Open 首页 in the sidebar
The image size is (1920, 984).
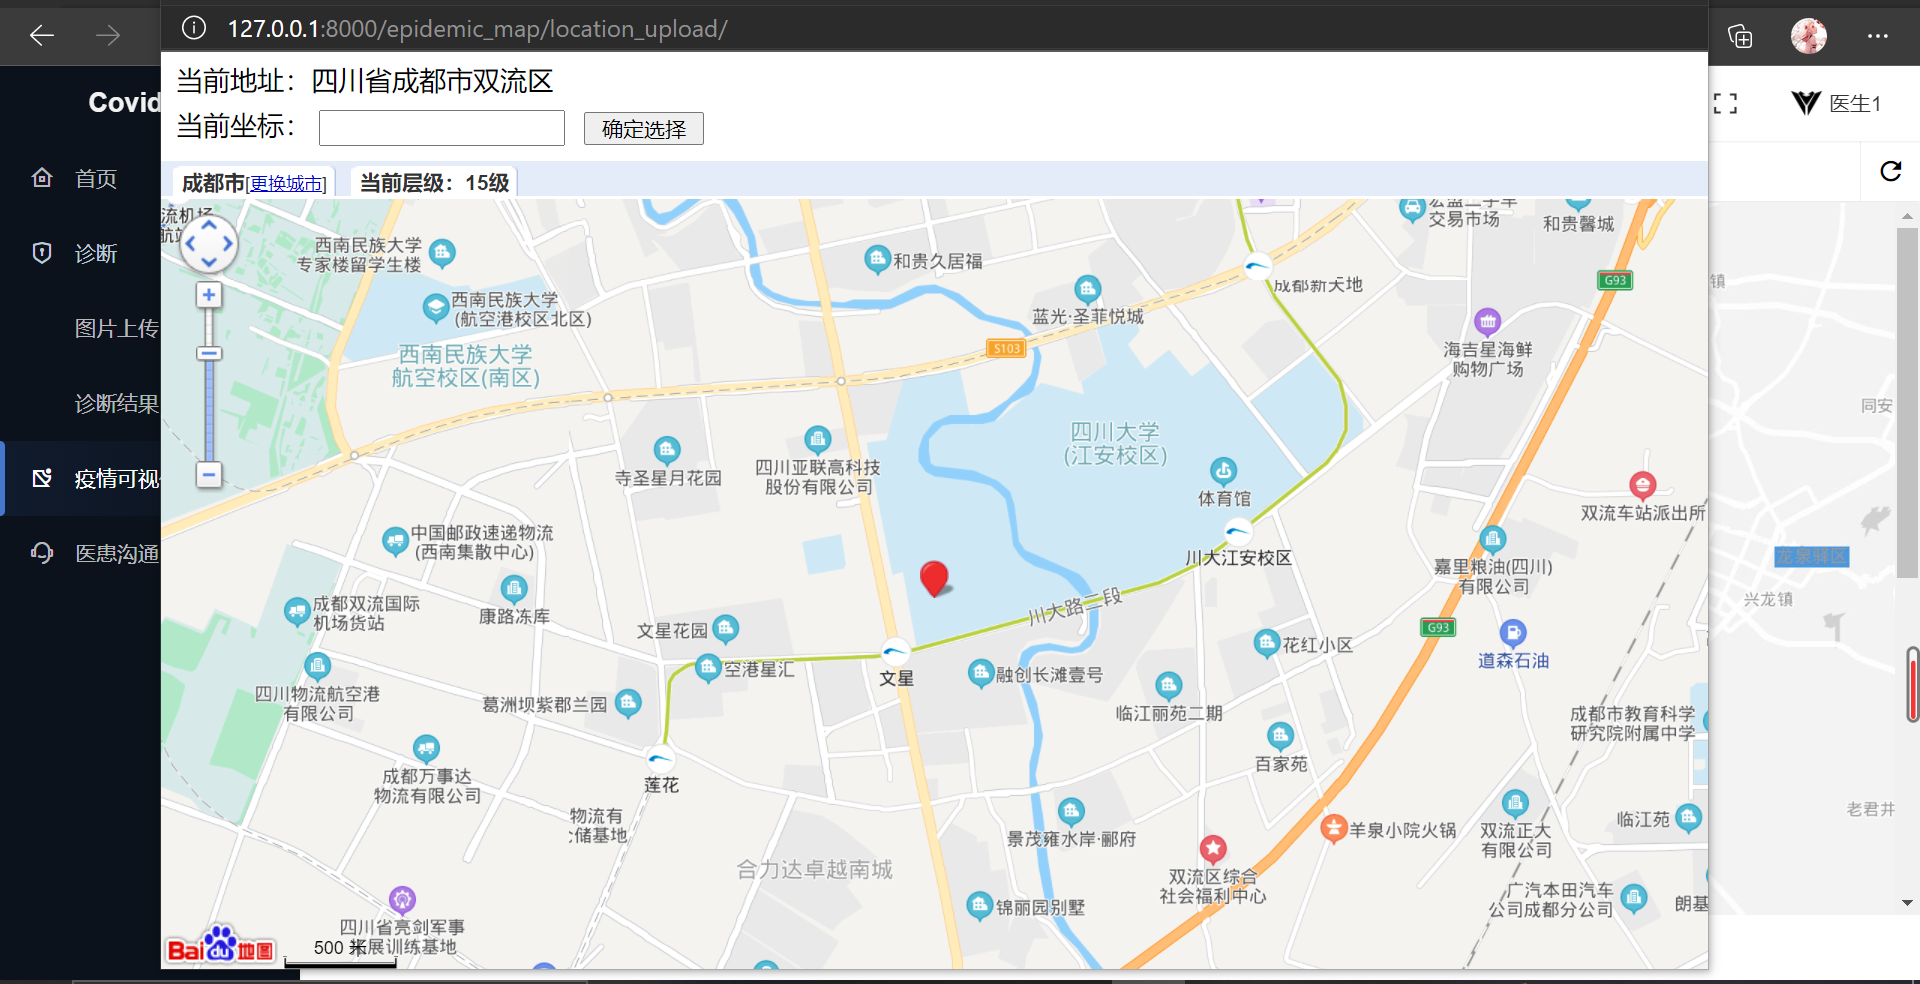coord(96,179)
